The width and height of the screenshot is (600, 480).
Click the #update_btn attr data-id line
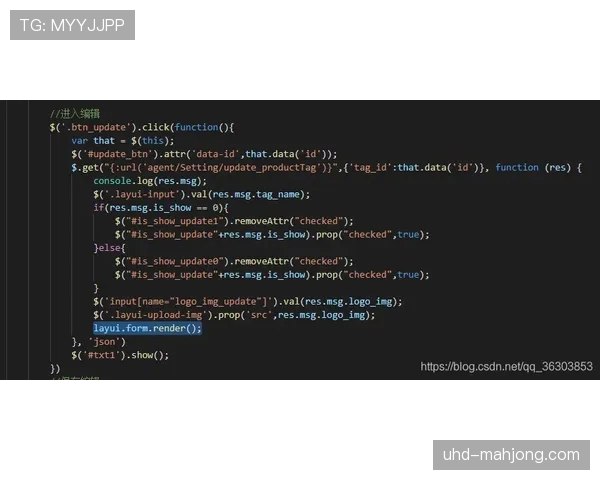tap(204, 154)
